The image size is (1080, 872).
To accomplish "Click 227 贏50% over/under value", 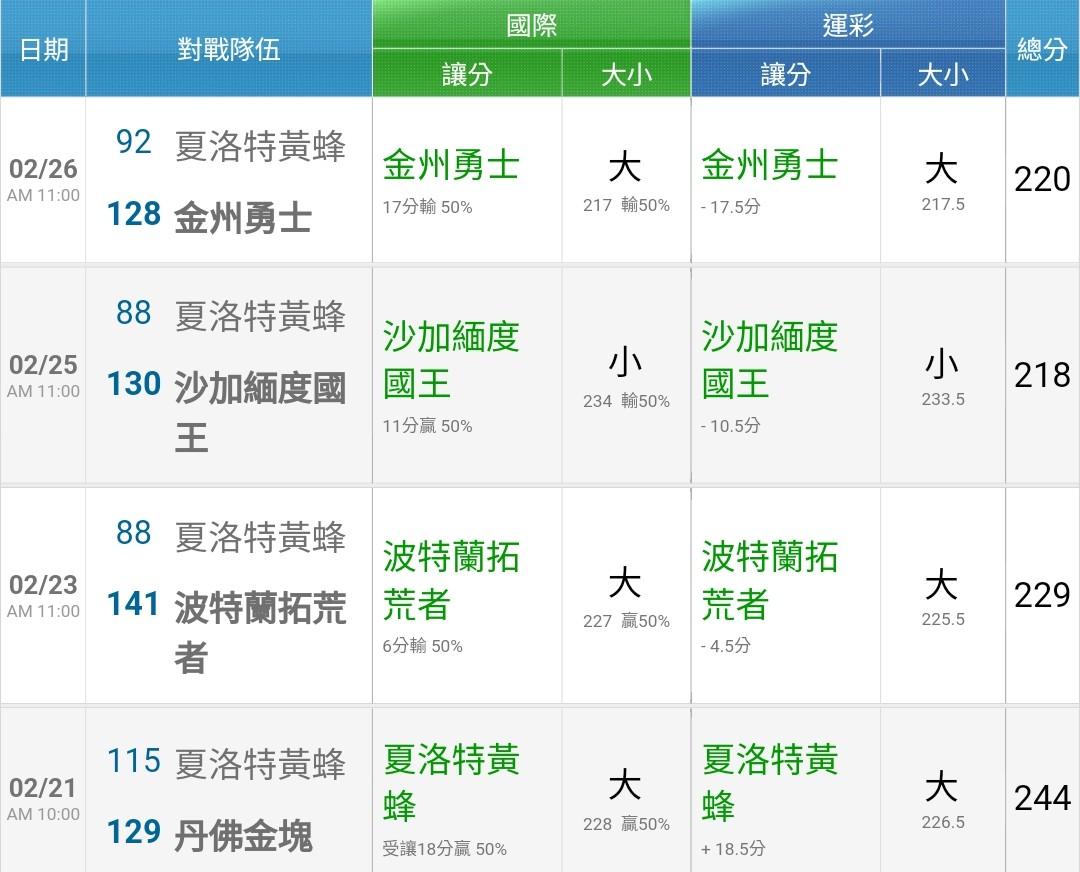I will pos(626,621).
